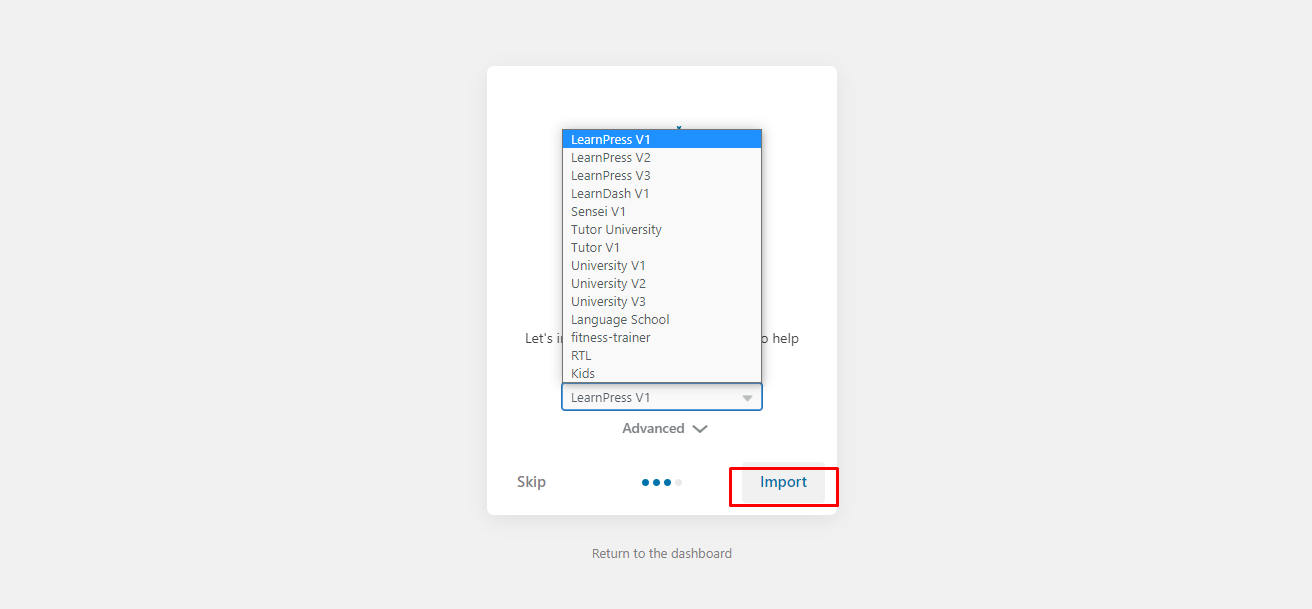Return to the dashboard link
1312x609 pixels.
pos(662,553)
